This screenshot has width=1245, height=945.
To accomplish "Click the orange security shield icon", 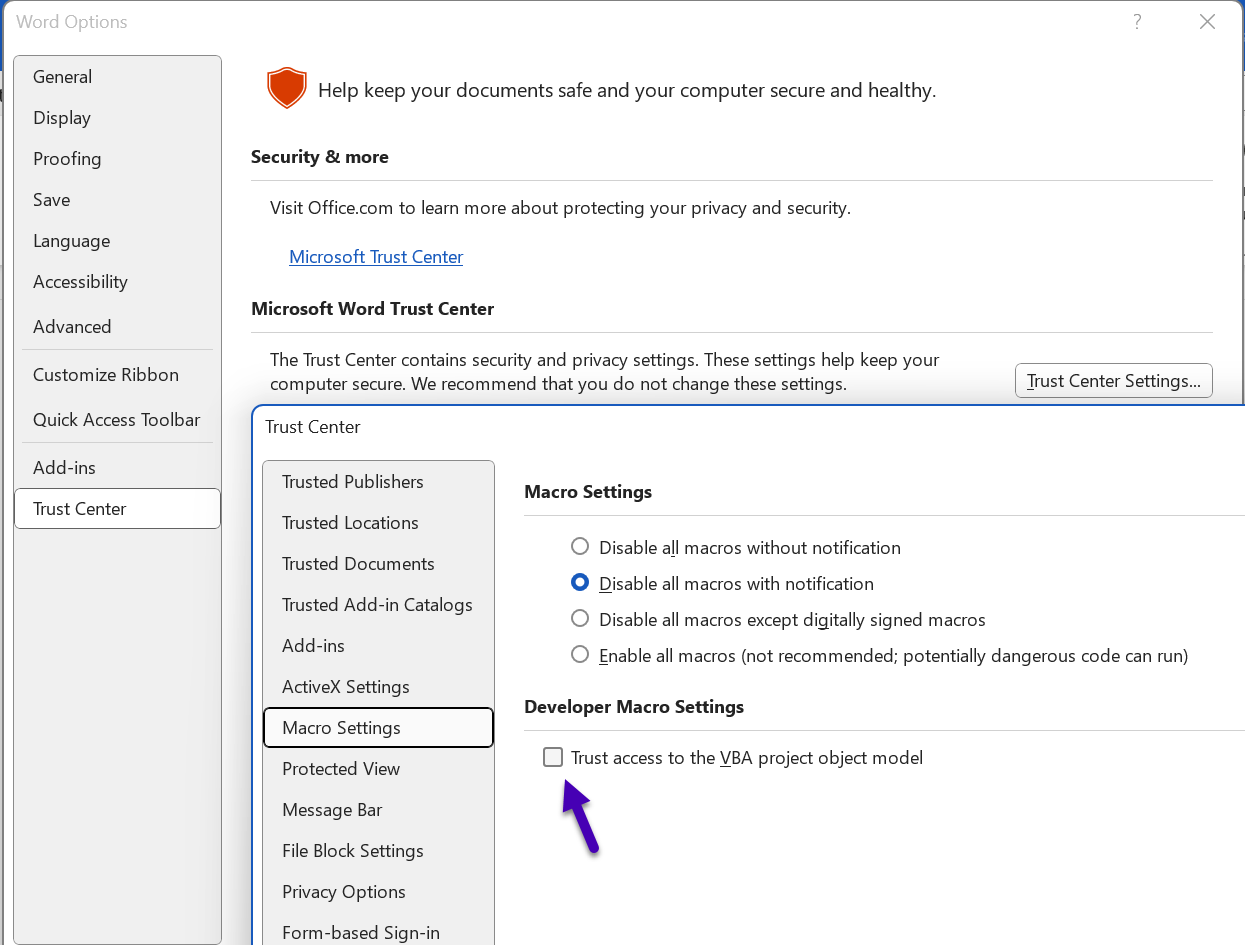I will click(286, 89).
